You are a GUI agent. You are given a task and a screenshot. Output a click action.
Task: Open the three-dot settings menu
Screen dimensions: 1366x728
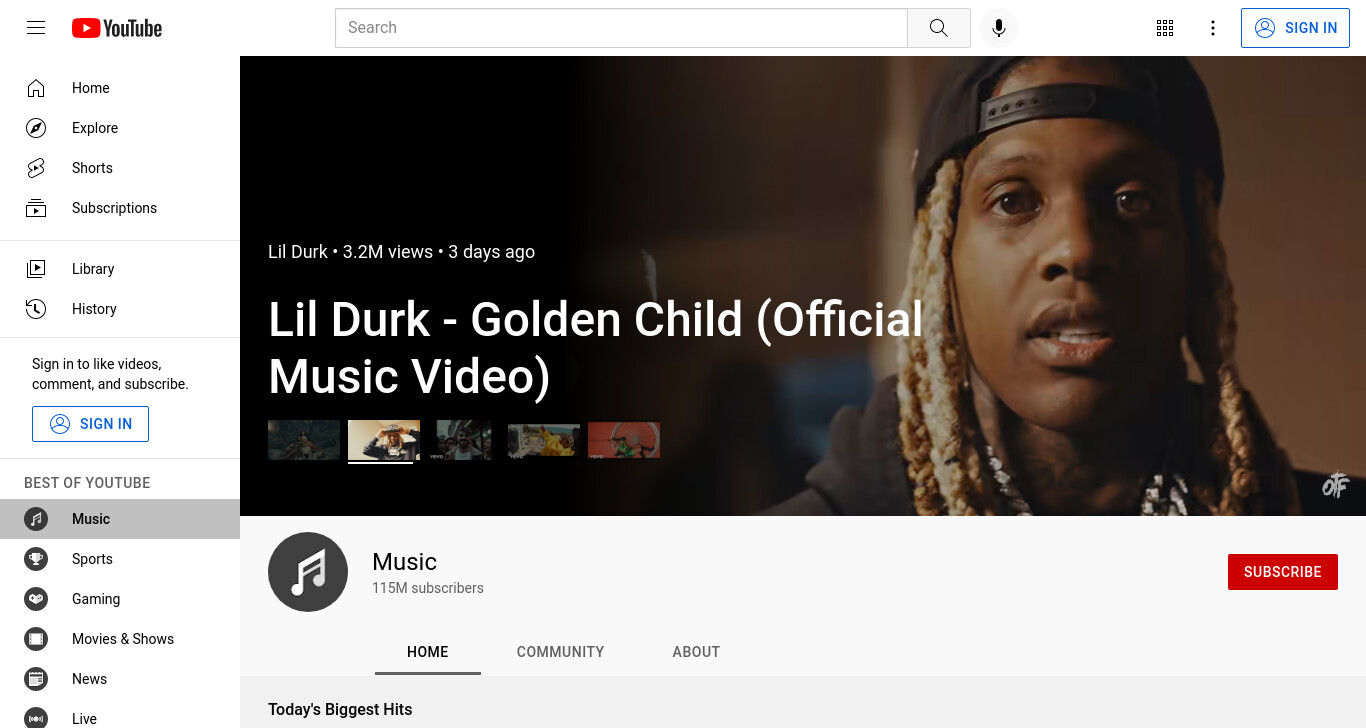coord(1213,28)
